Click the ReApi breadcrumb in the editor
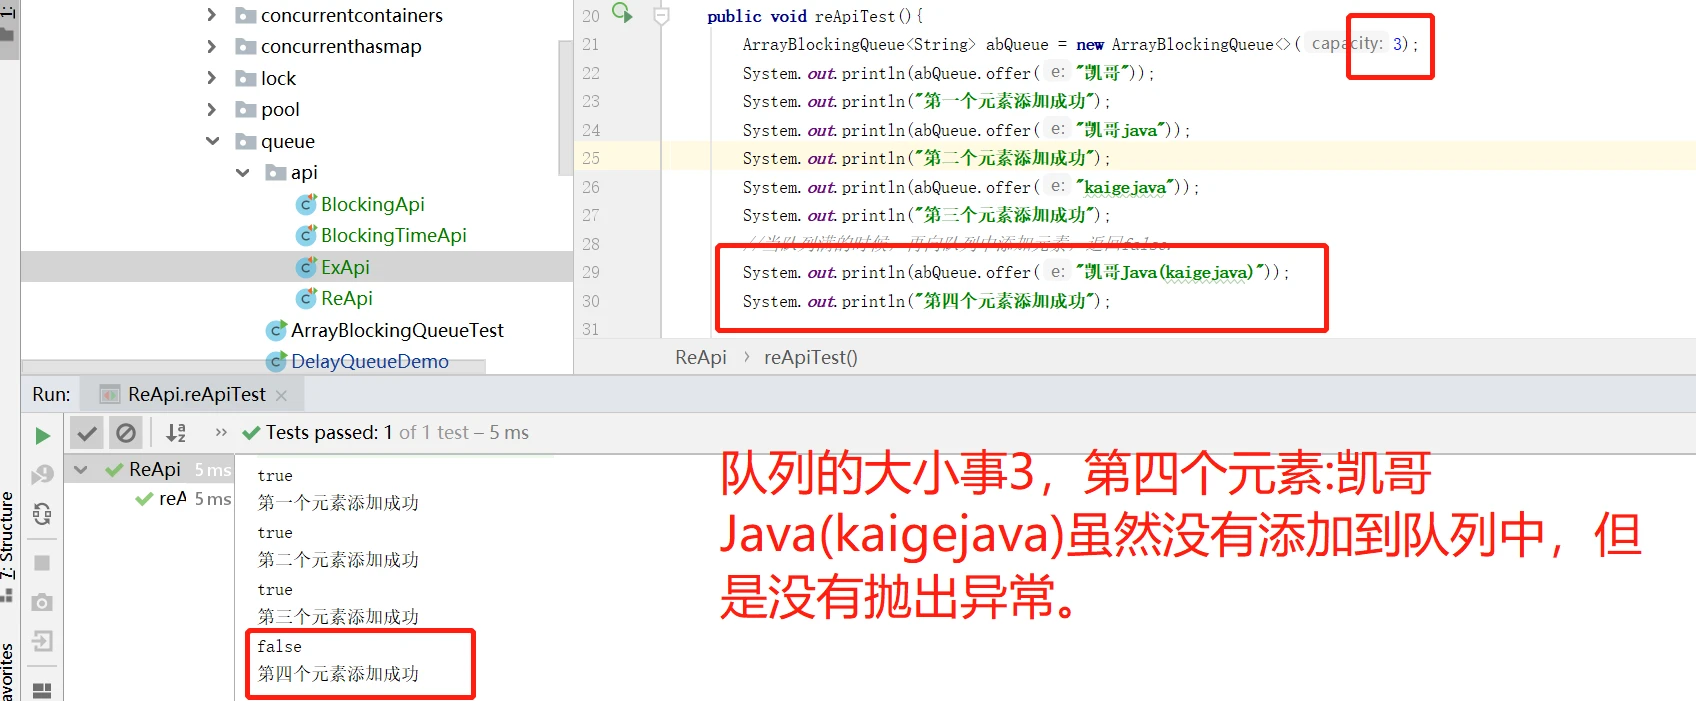Image resolution: width=1696 pixels, height=701 pixels. point(700,358)
